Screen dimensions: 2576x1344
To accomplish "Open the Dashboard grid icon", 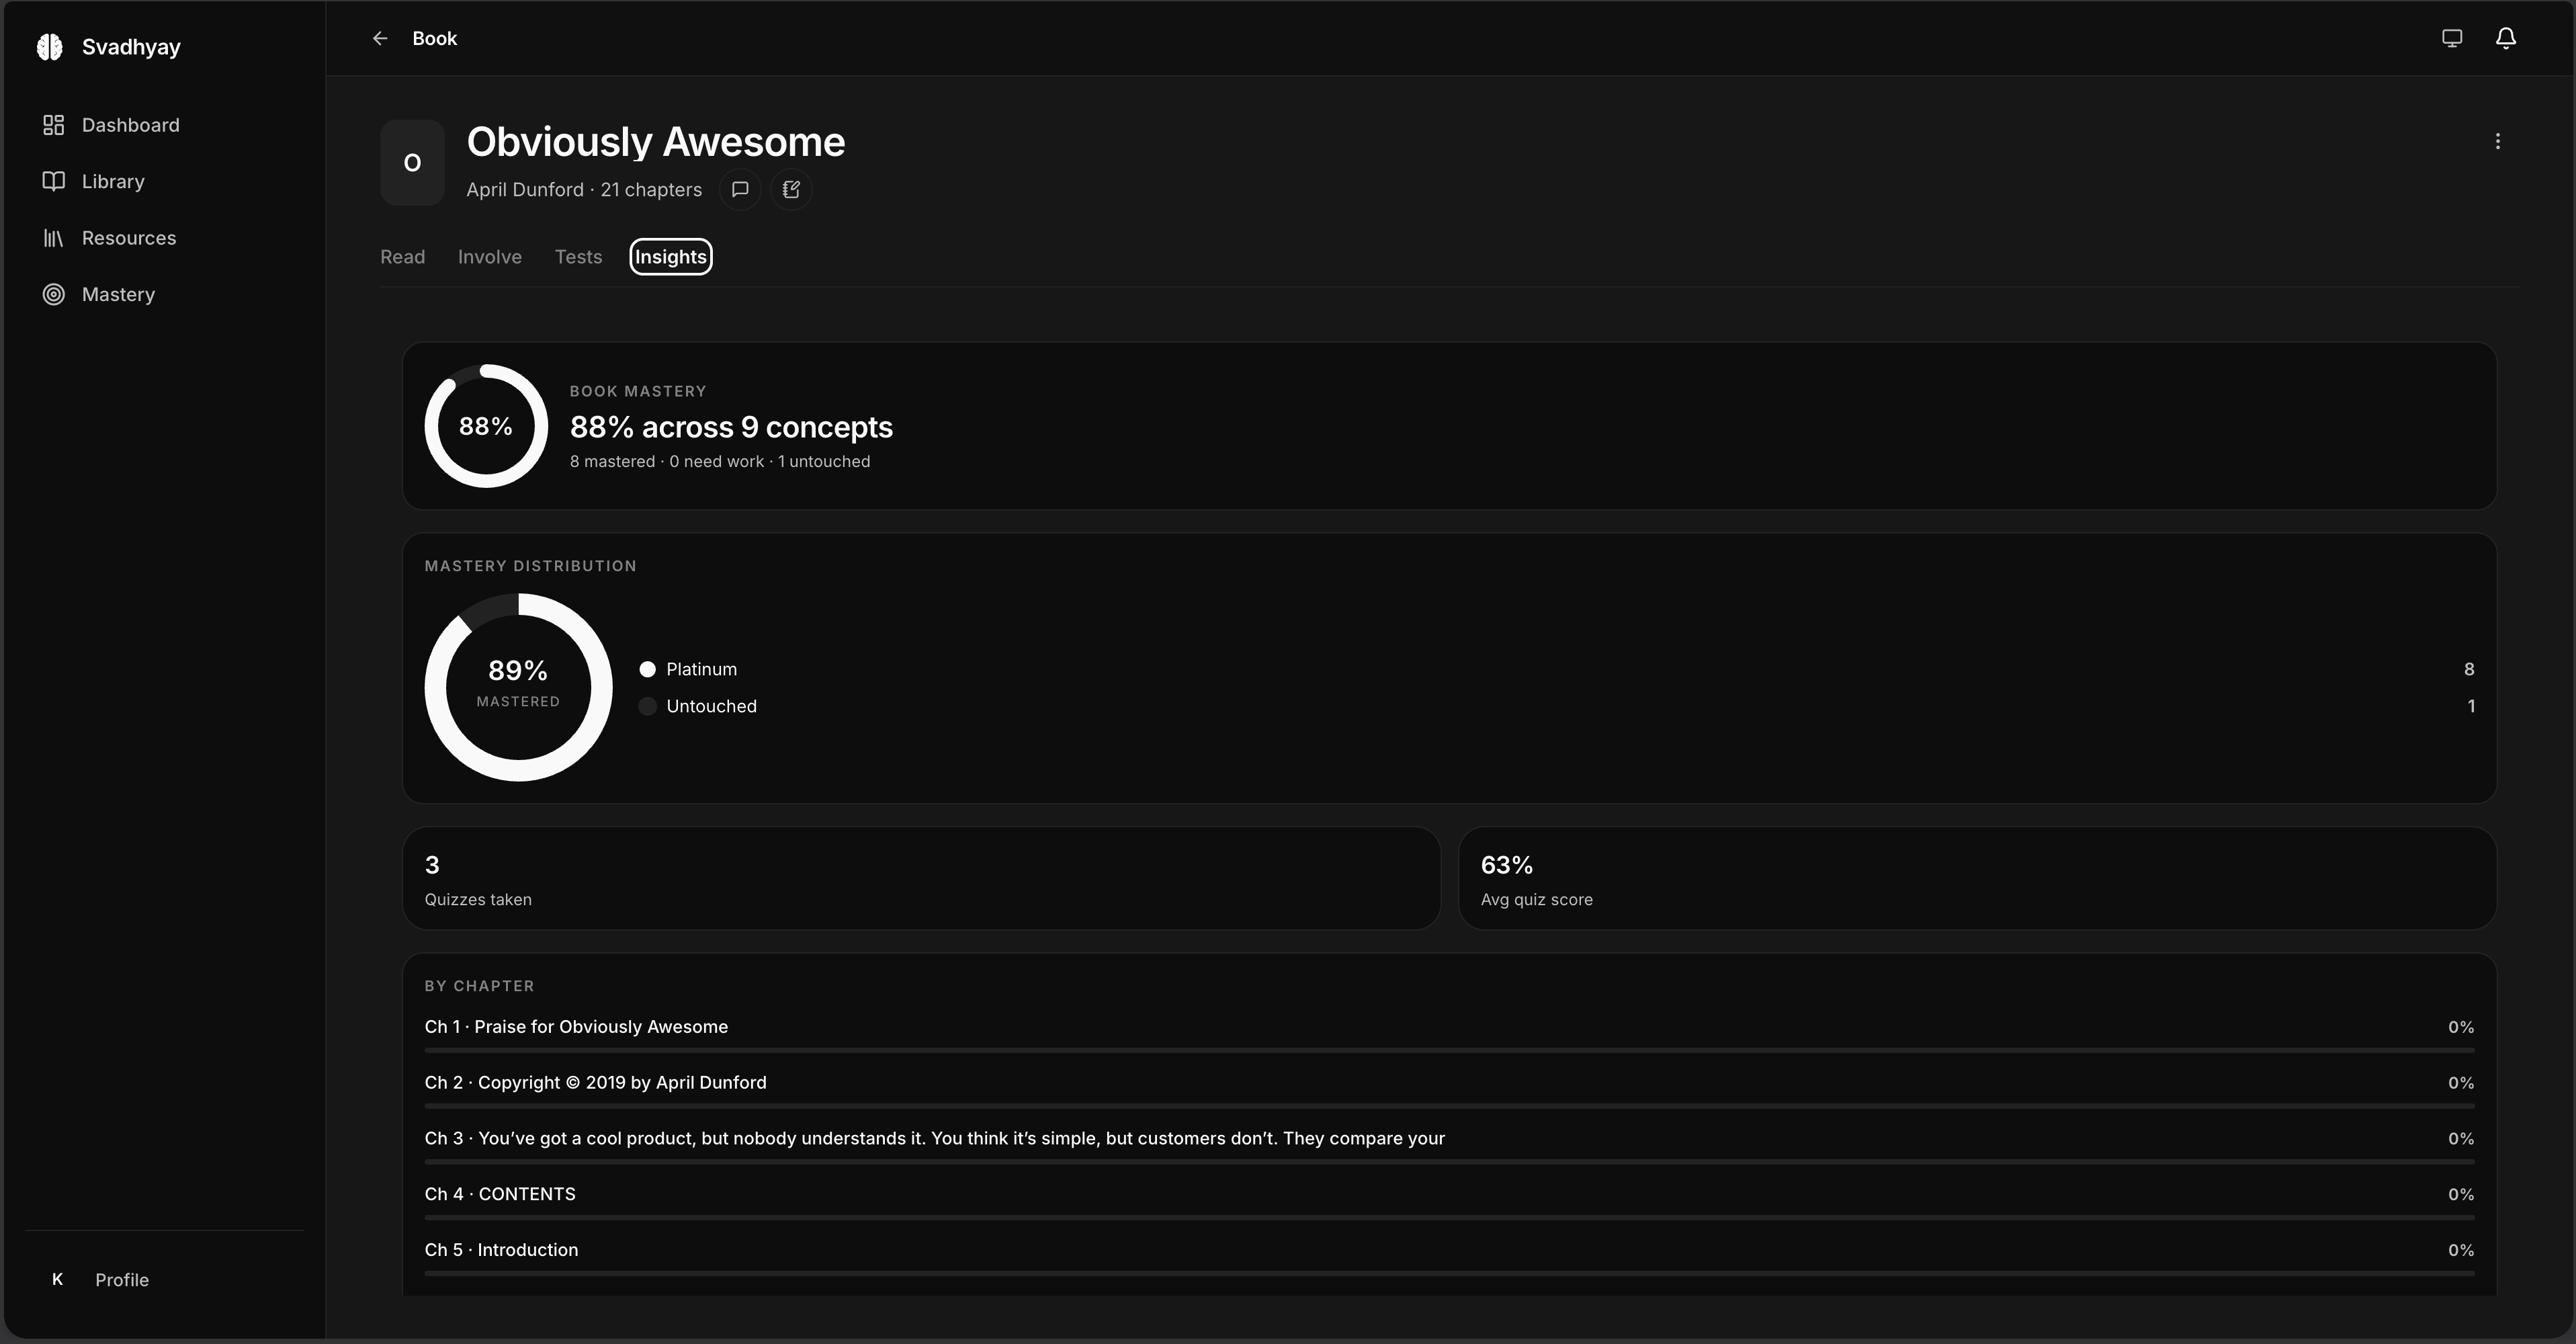I will 54,125.
